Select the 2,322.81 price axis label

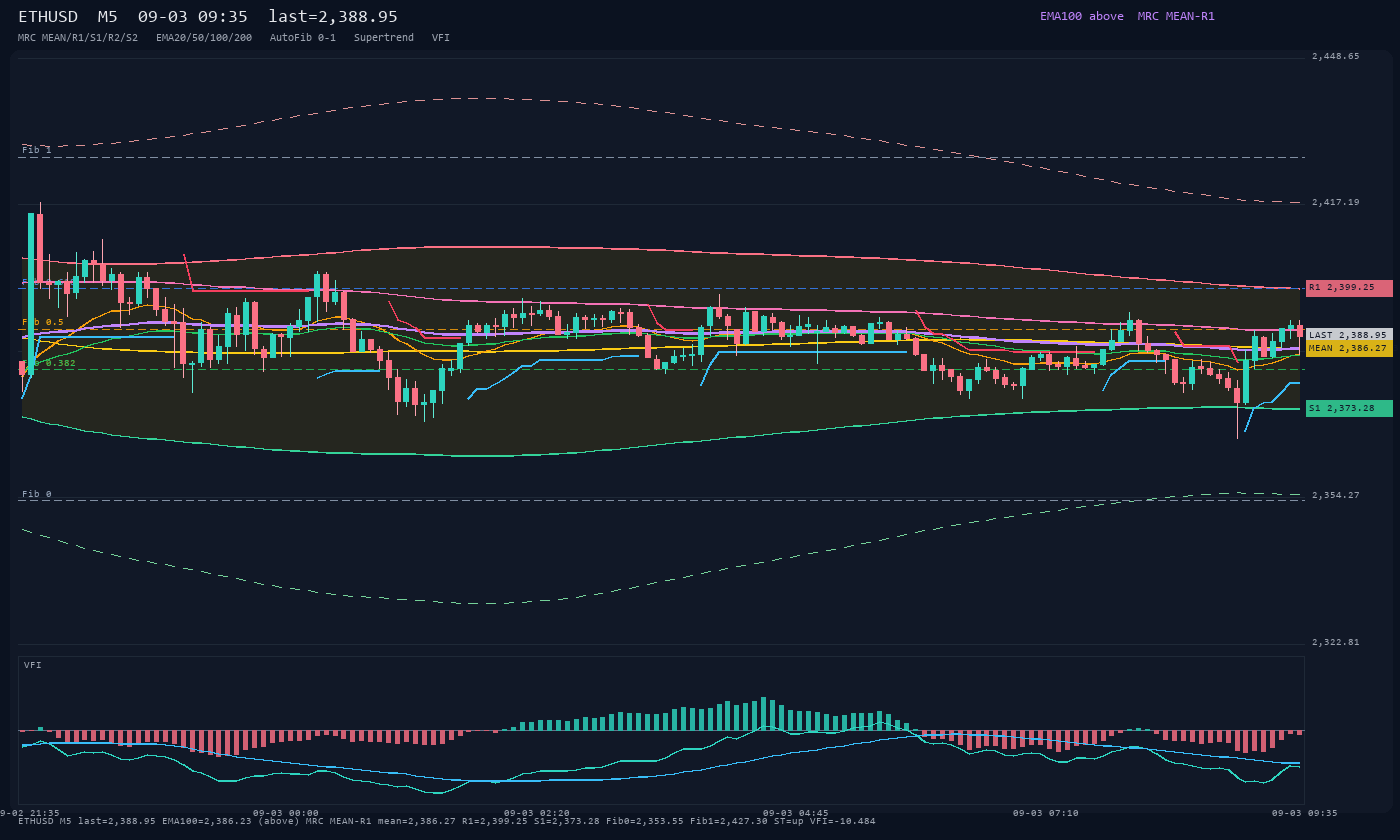[x=1336, y=642]
